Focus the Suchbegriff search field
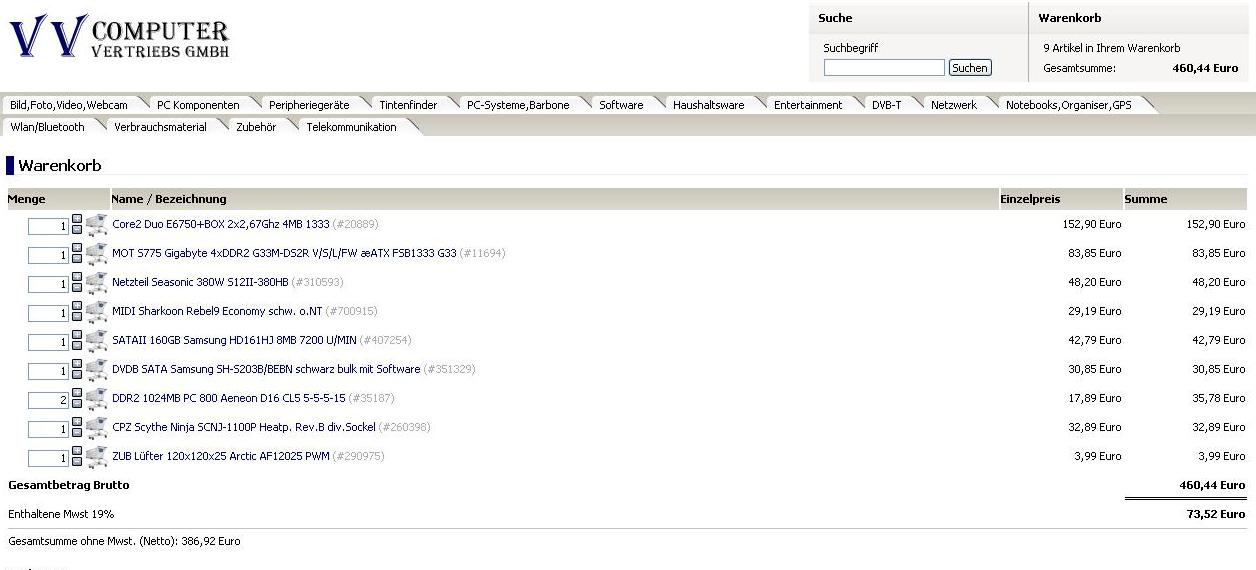Image resolution: width=1256 pixels, height=570 pixels. [884, 68]
